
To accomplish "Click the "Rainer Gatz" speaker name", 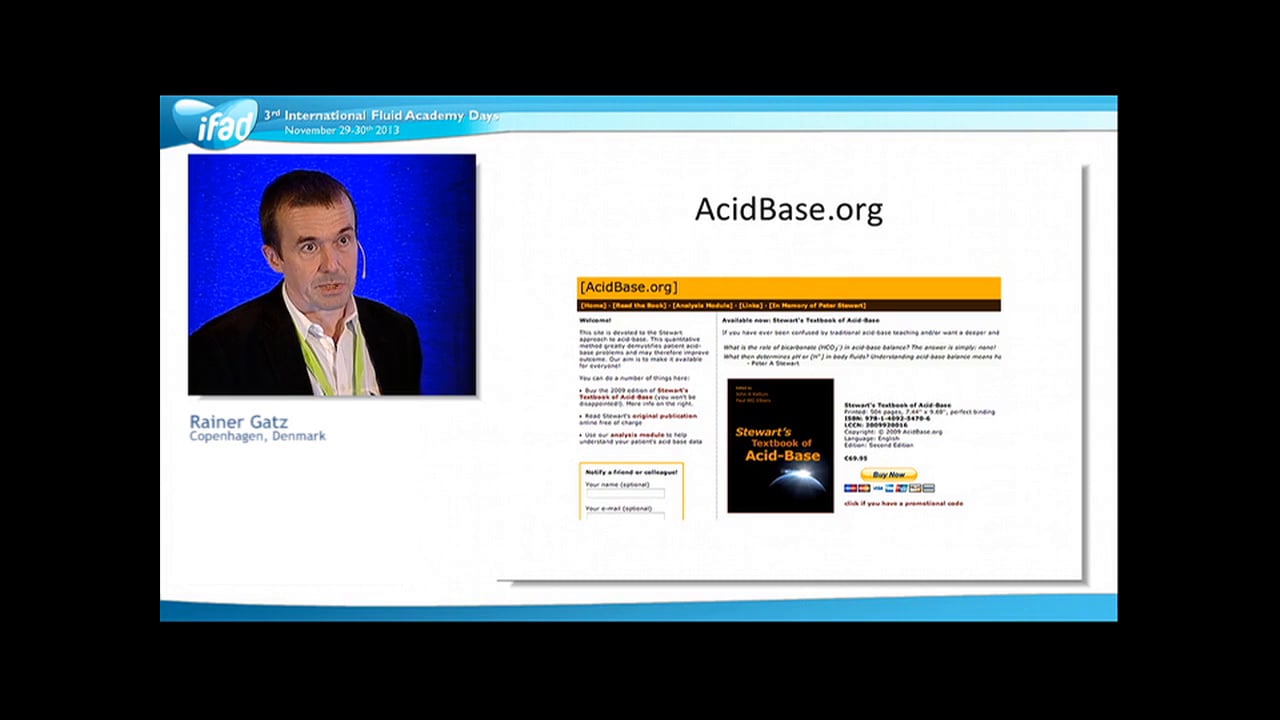I will click(x=238, y=422).
